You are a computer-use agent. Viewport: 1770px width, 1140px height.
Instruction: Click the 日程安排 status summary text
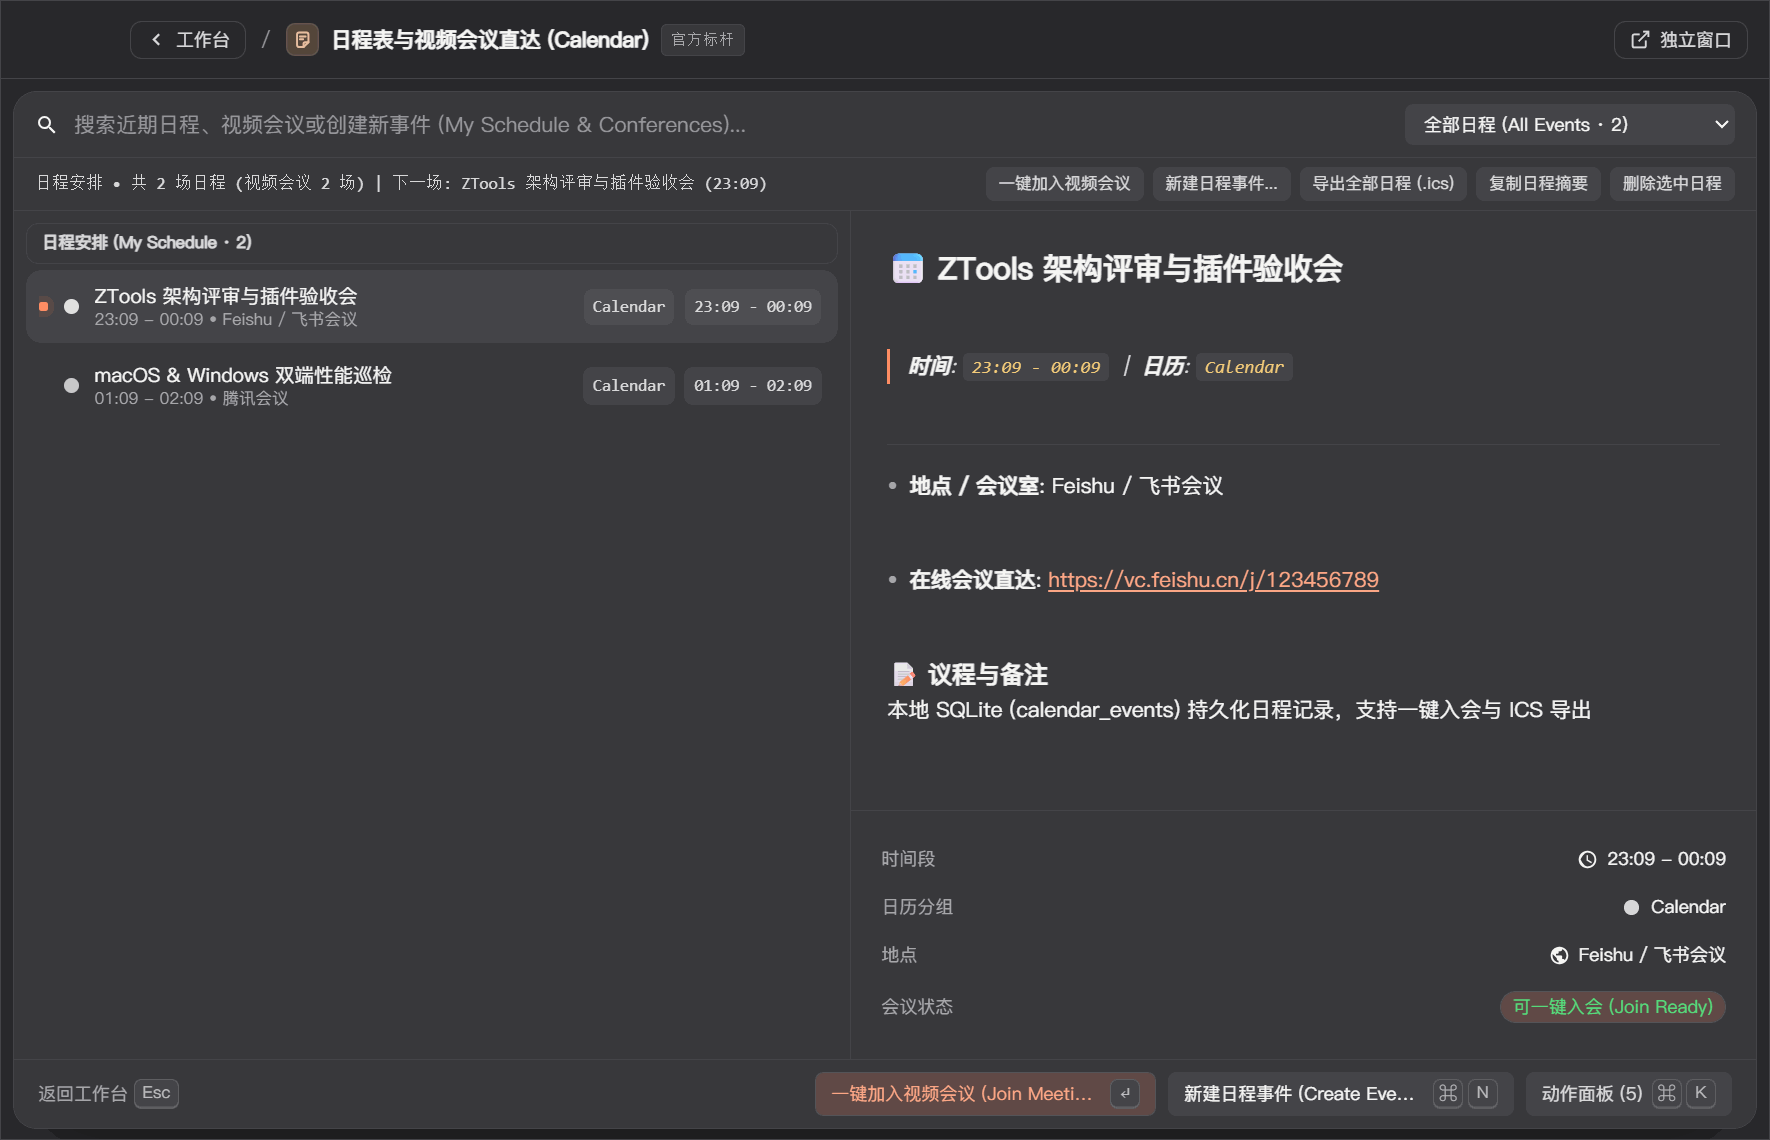(x=402, y=184)
